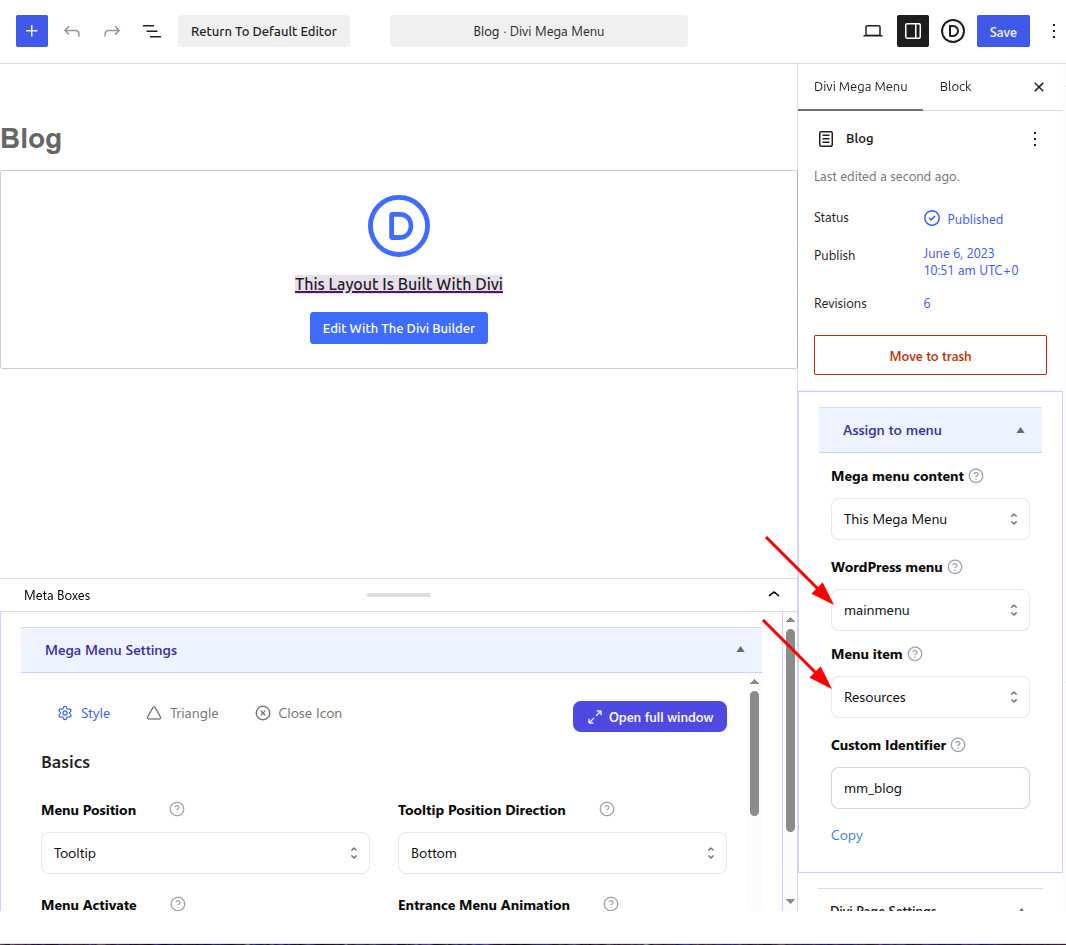Open the Published status setting
The height and width of the screenshot is (945, 1066).
click(x=963, y=219)
